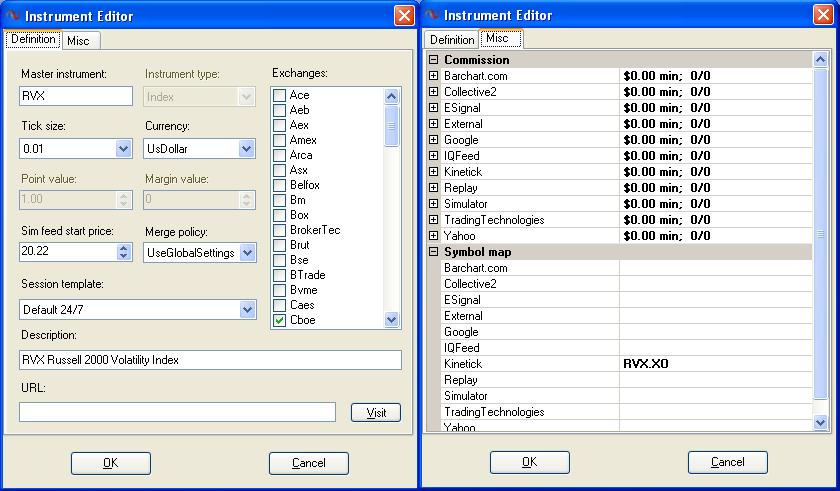Viewport: 840px width, 491px height.
Task: Open the Currency dropdown list
Action: (246, 148)
